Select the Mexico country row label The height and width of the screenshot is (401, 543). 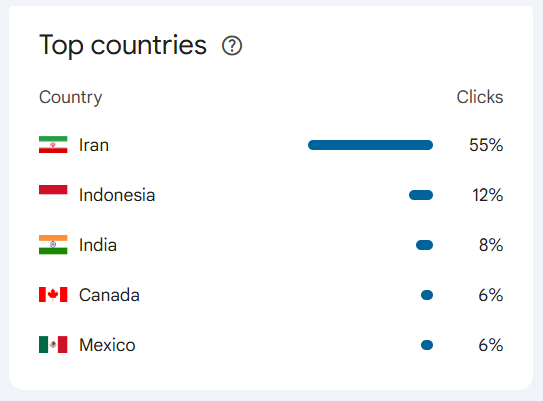[107, 345]
